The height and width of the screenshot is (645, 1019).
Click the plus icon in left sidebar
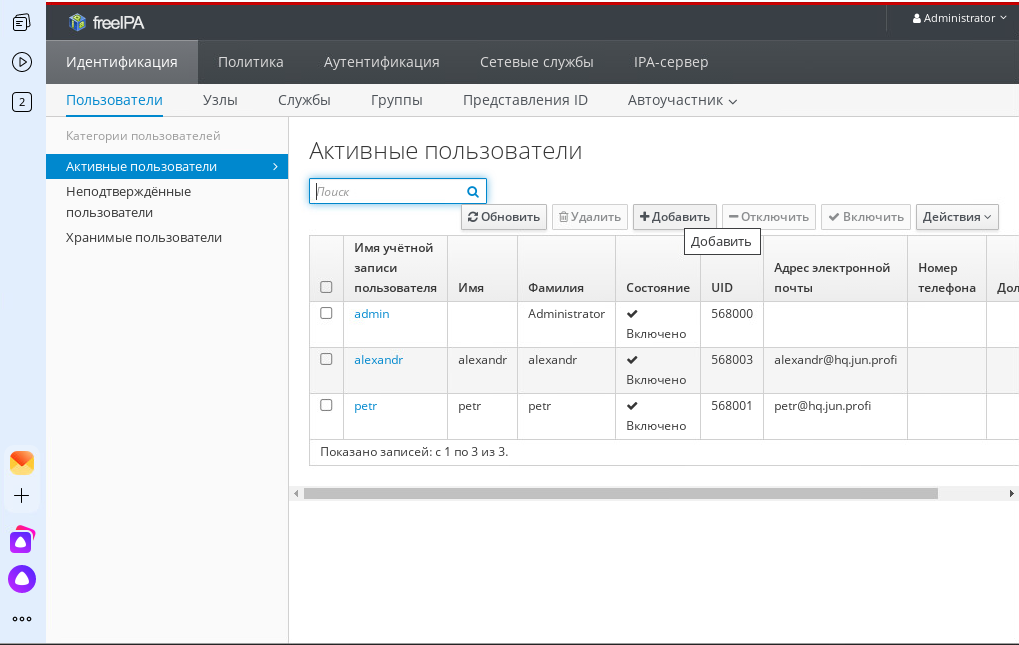click(22, 496)
